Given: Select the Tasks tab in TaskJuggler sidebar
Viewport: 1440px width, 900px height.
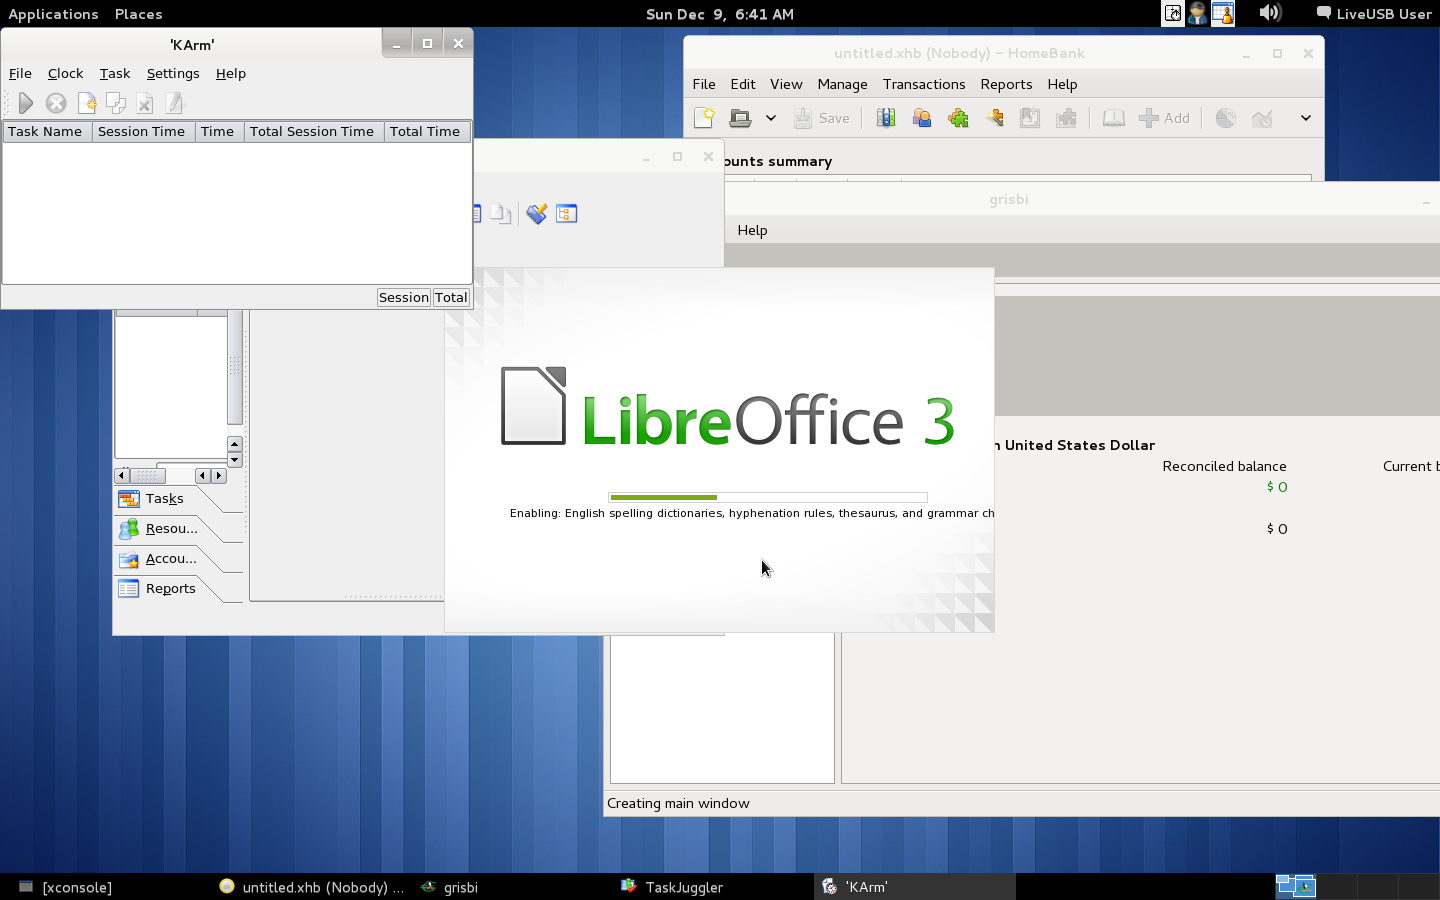Looking at the screenshot, I should coord(178,499).
